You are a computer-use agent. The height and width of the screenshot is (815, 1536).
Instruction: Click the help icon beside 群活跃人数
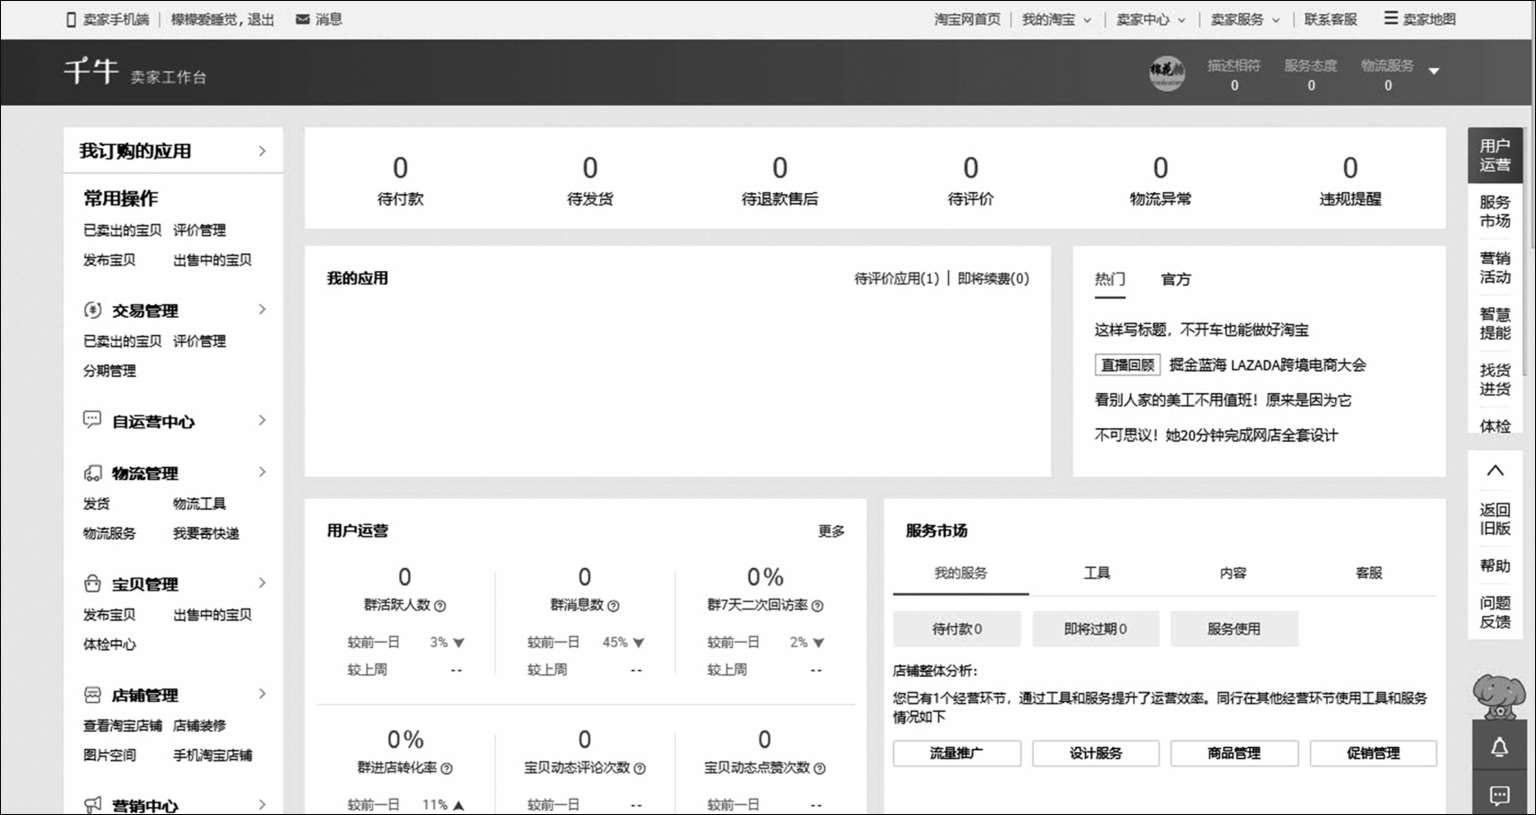coord(440,606)
